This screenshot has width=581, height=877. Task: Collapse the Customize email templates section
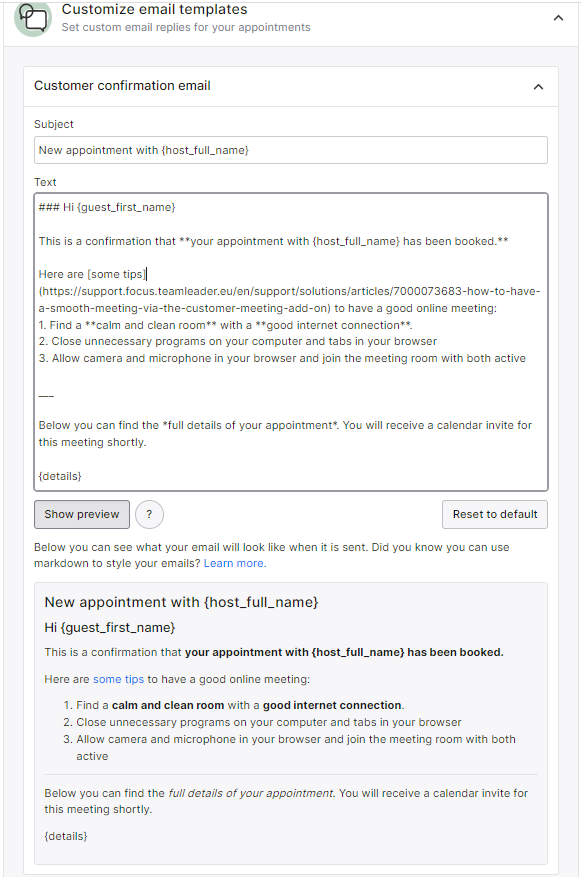point(558,18)
